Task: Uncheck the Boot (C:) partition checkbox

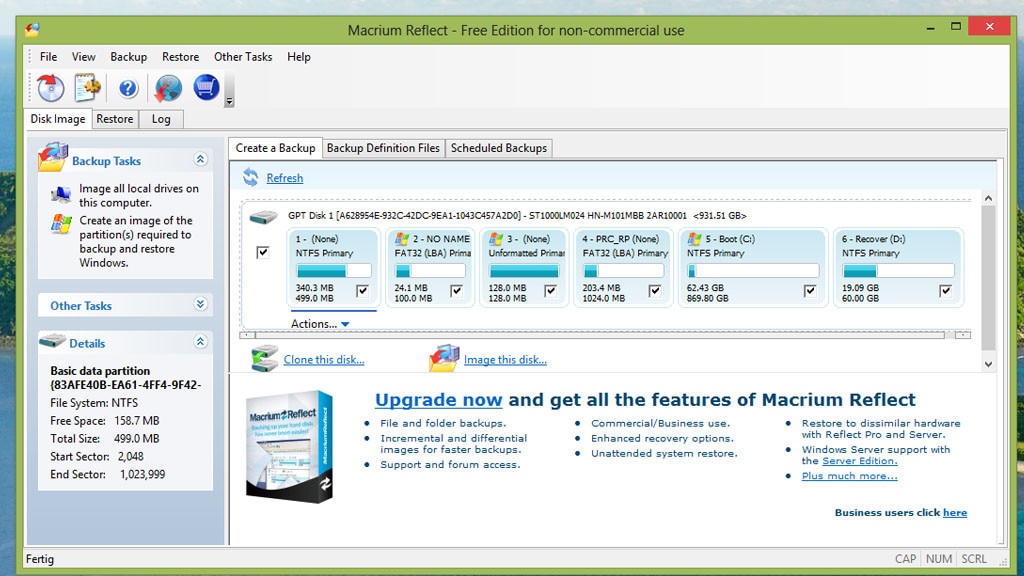Action: (809, 291)
